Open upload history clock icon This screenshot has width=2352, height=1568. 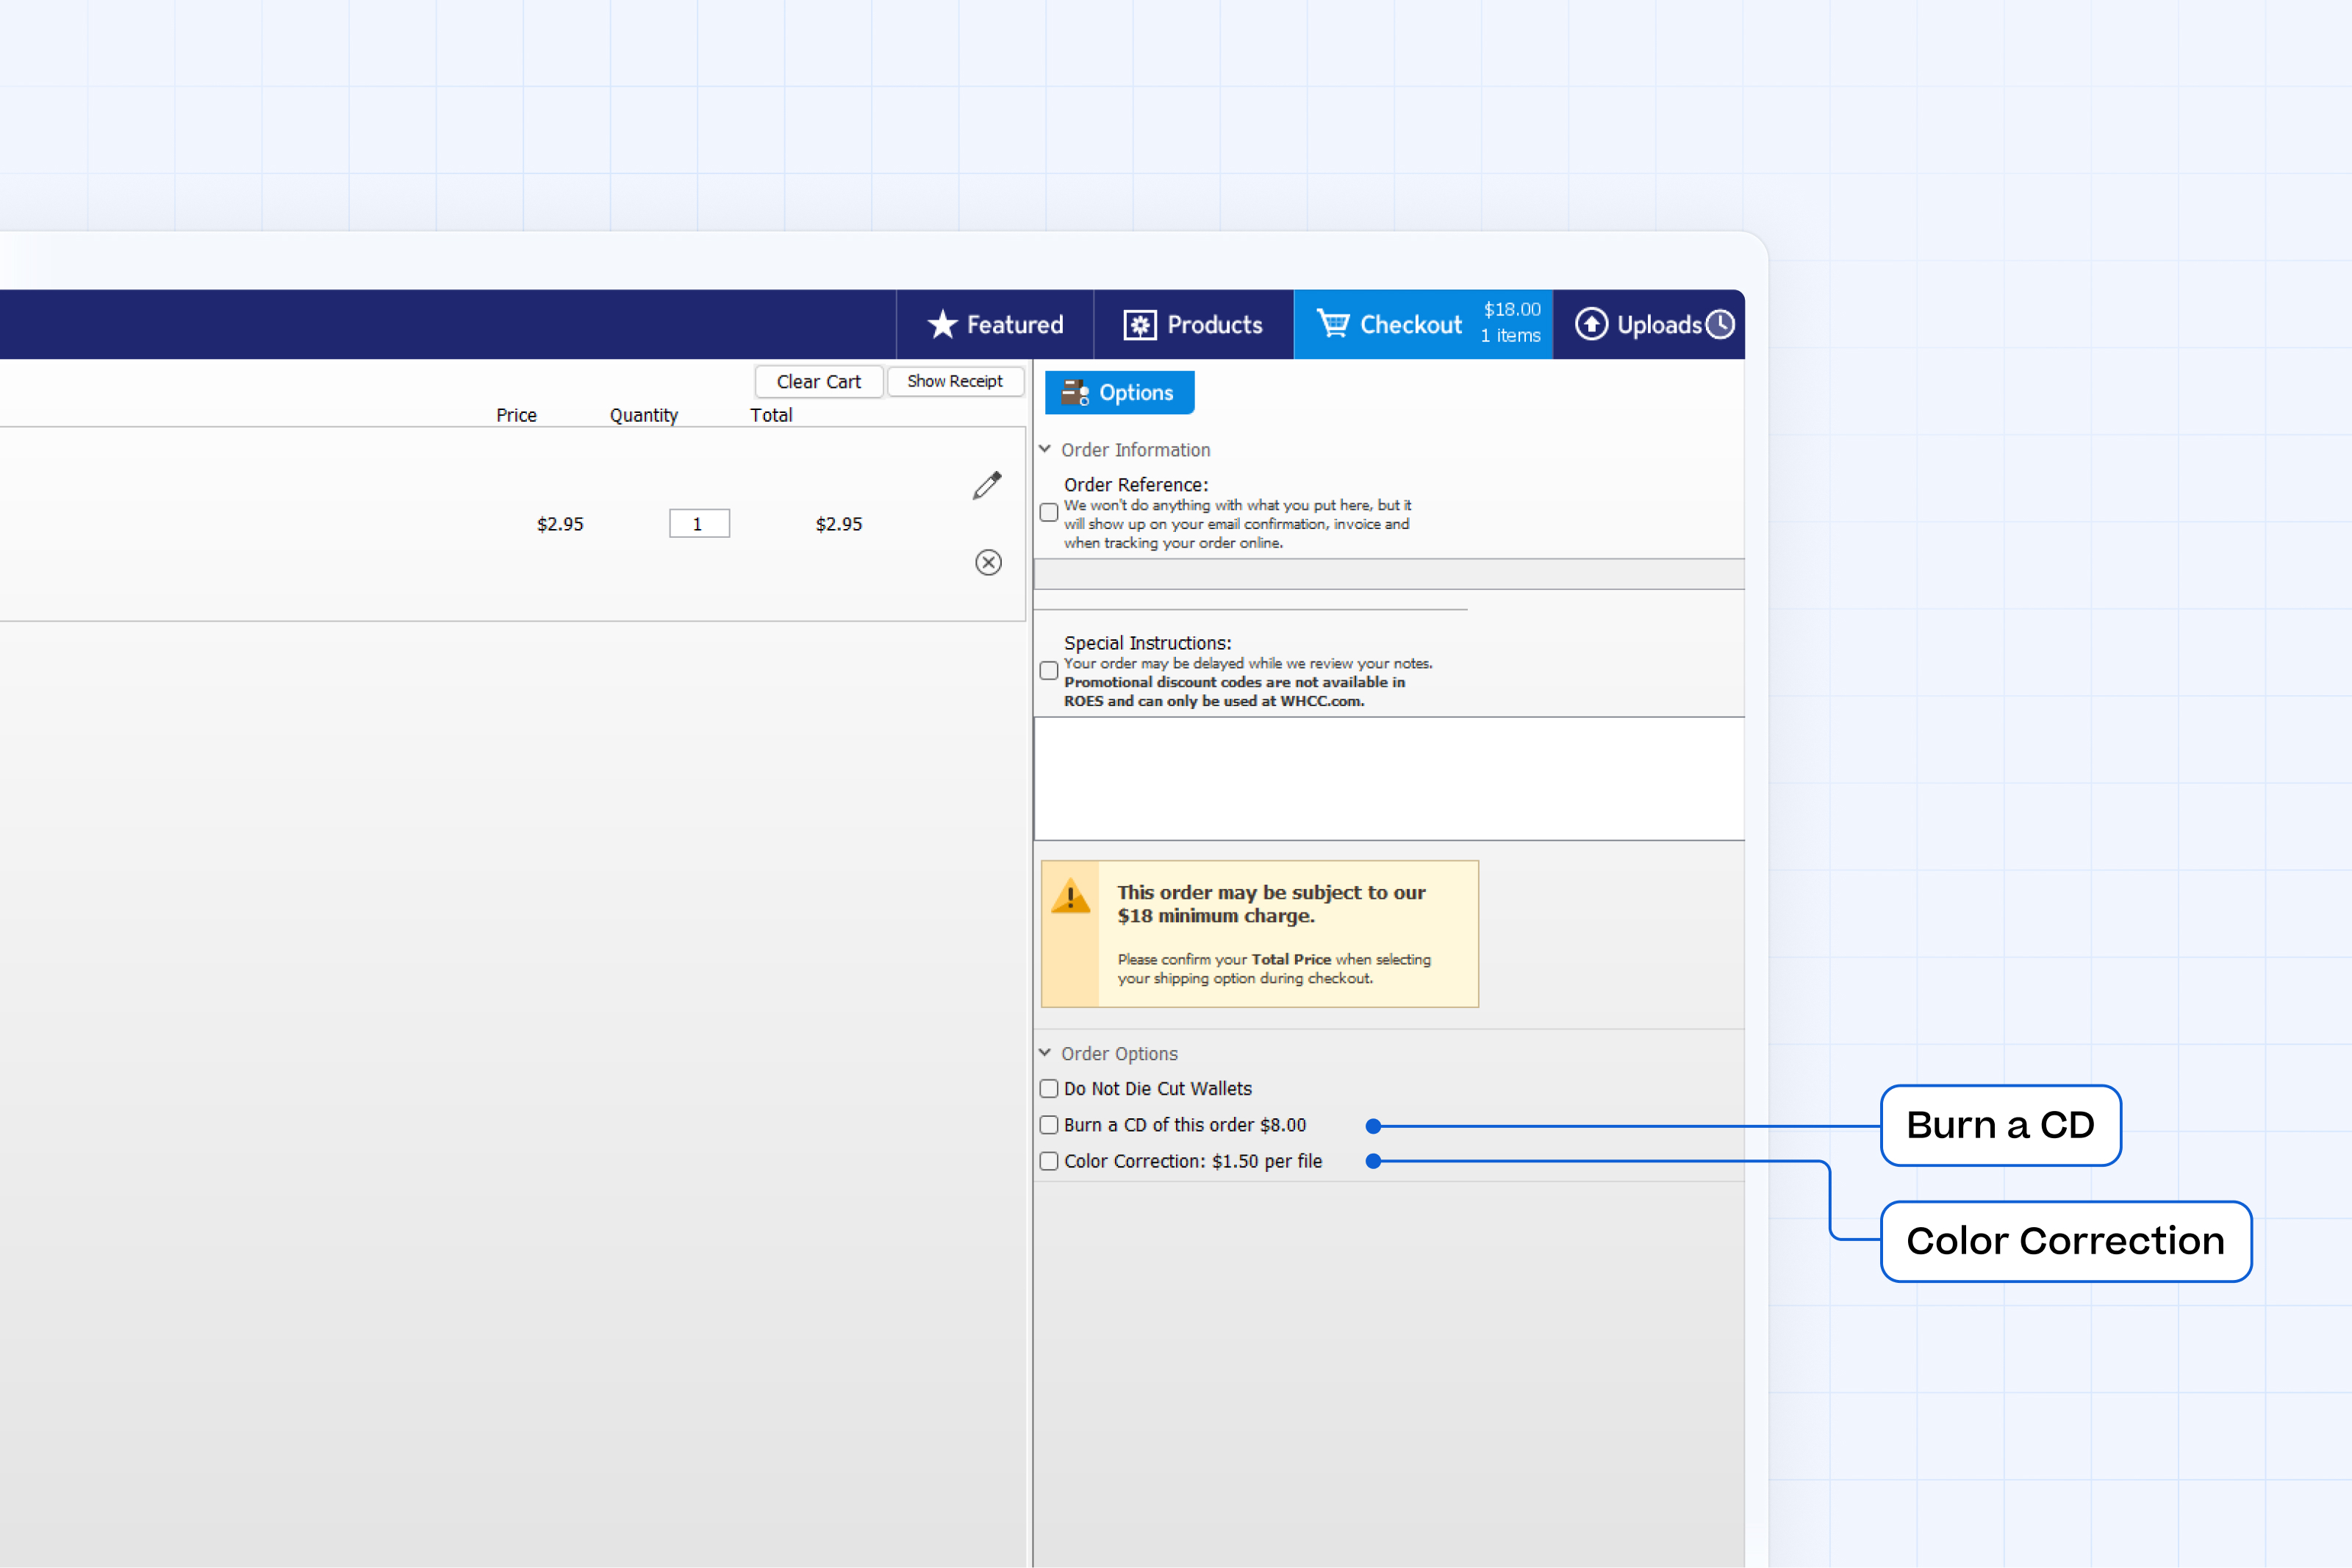tap(1720, 324)
